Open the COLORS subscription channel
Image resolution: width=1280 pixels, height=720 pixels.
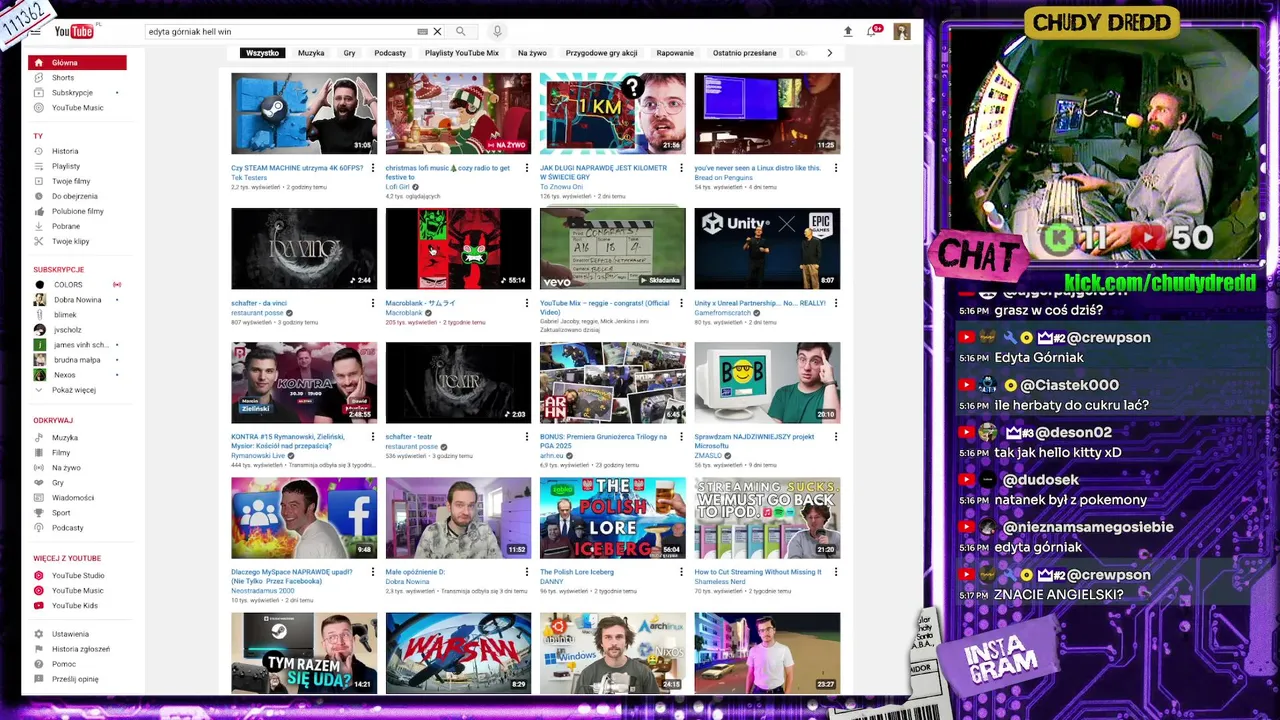pyautogui.click(x=77, y=285)
